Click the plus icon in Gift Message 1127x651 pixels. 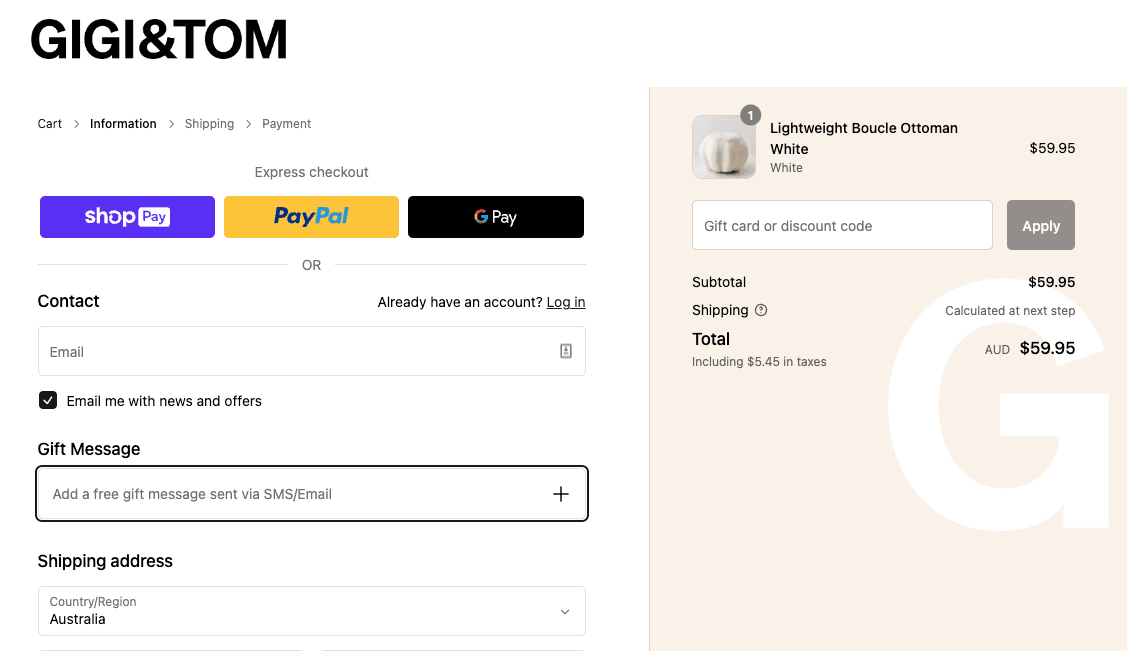[x=561, y=494]
